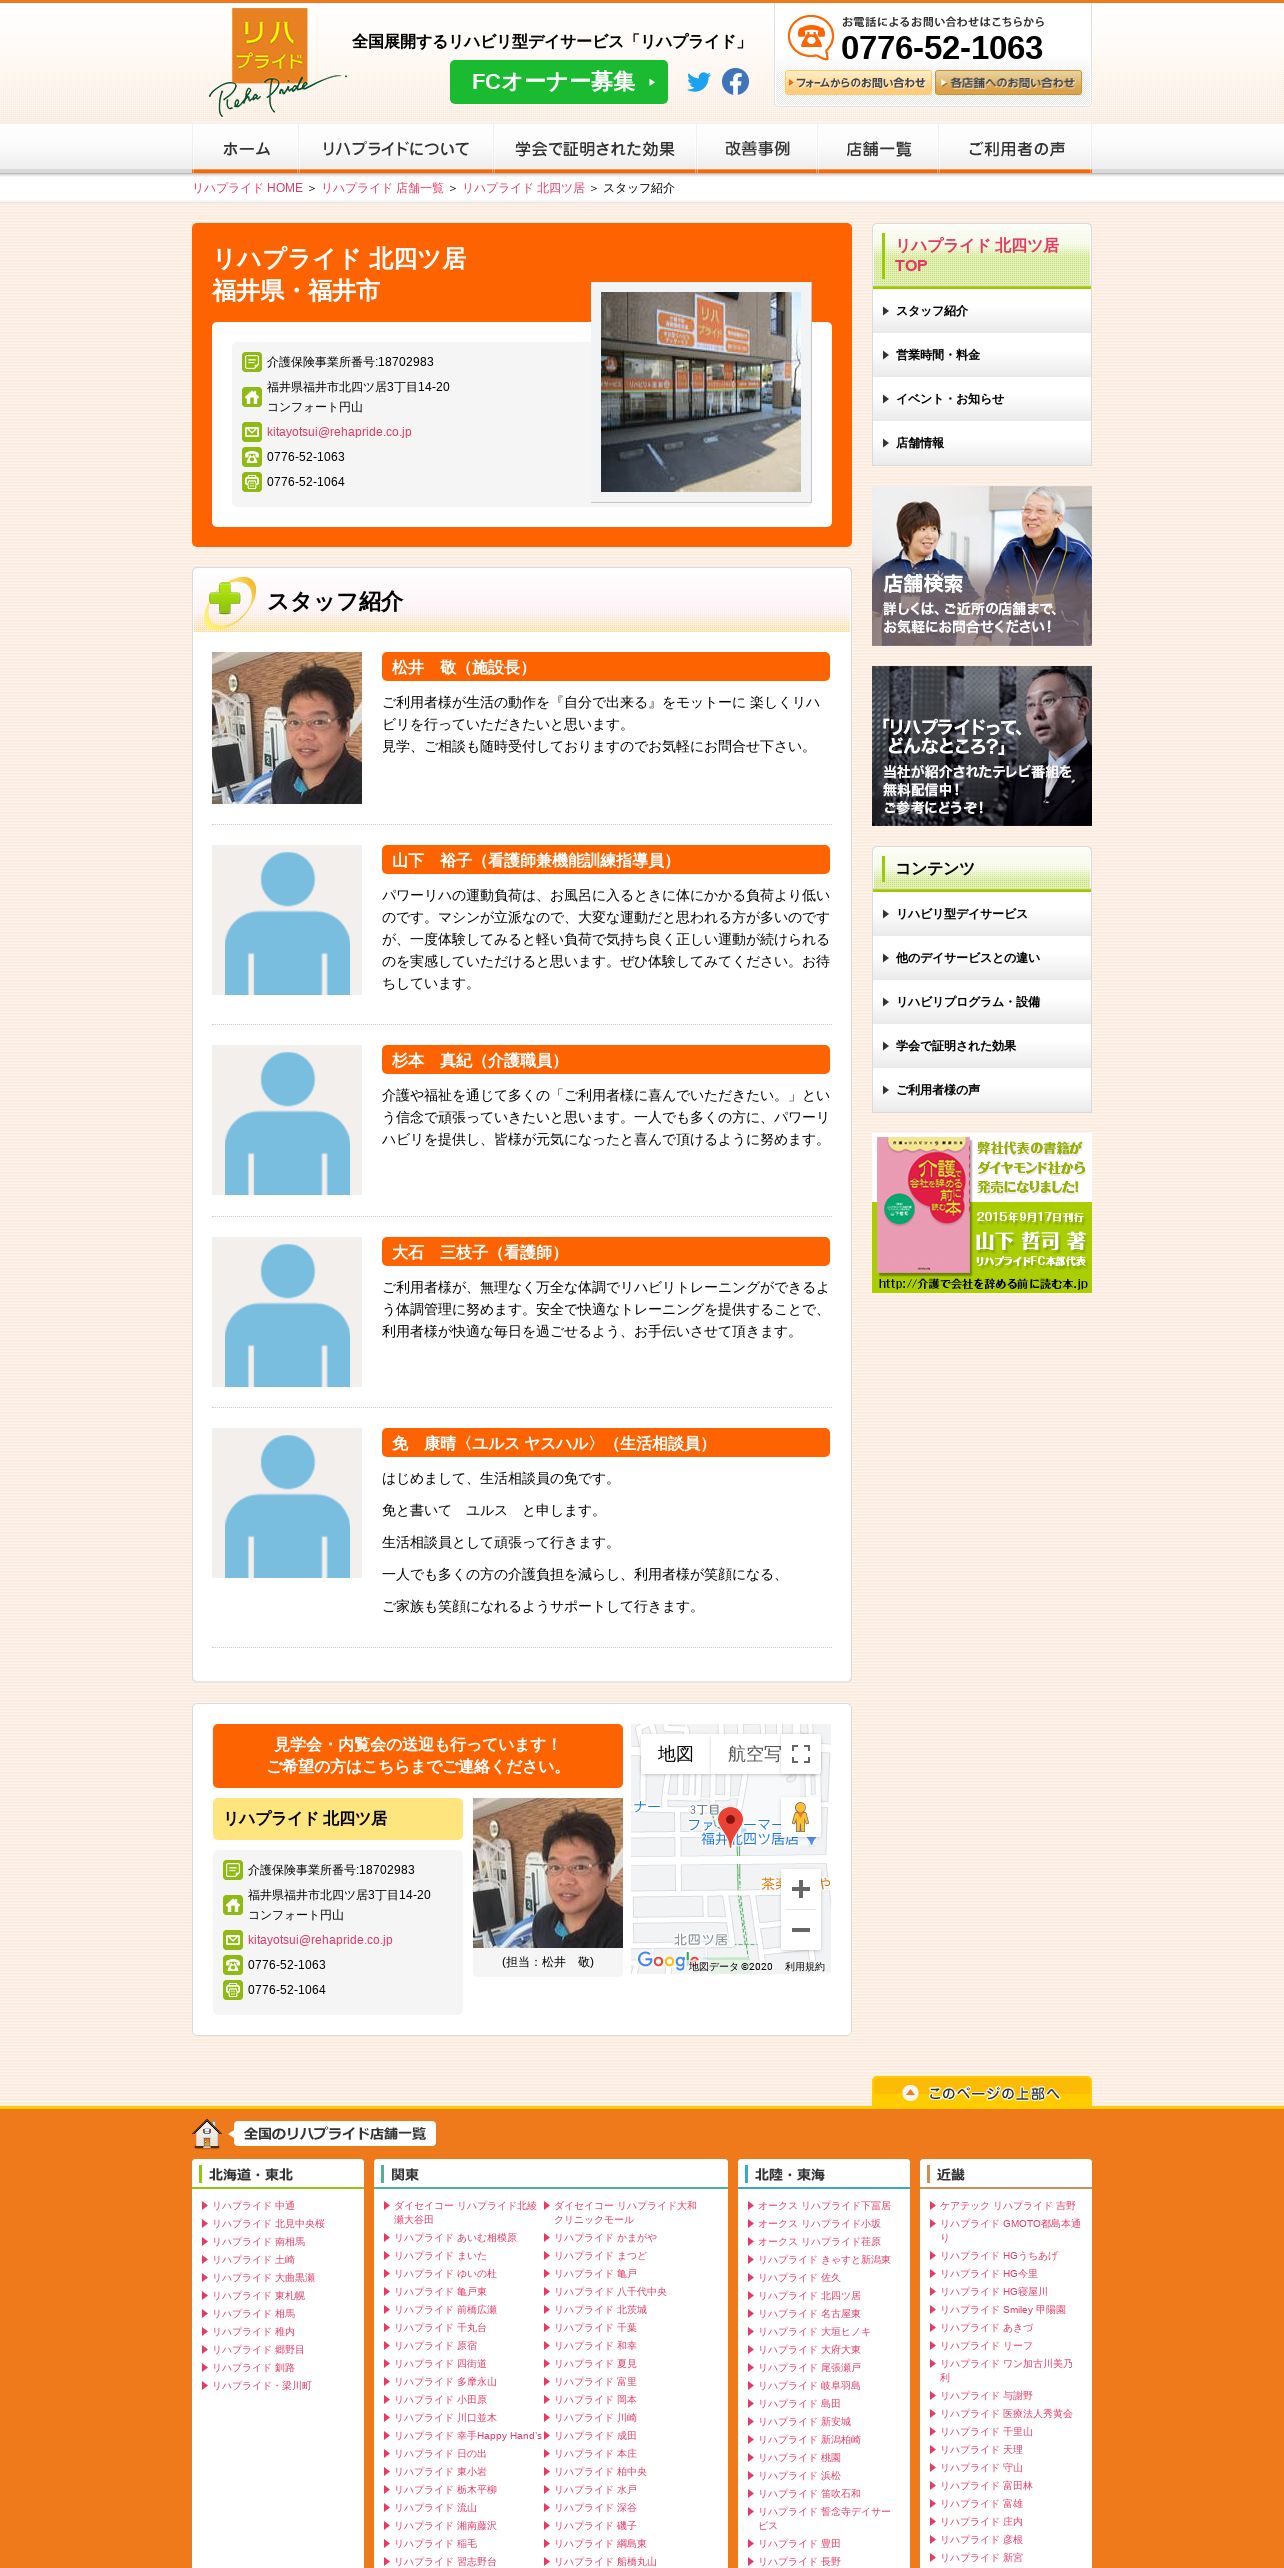Click the store front photo thumbnail
The width and height of the screenshot is (1284, 2568).
pyautogui.click(x=701, y=392)
